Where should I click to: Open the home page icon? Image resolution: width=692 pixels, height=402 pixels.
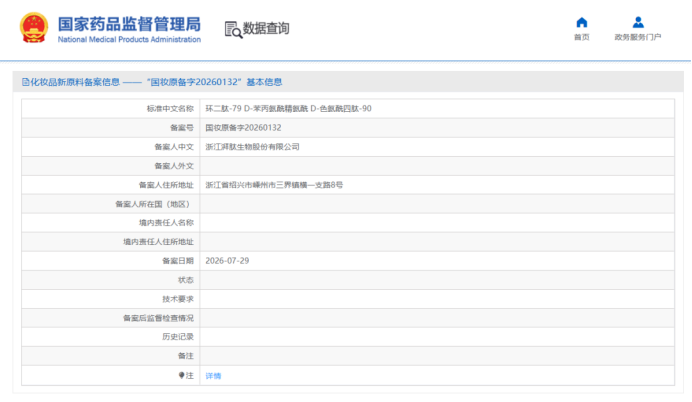pyautogui.click(x=582, y=22)
